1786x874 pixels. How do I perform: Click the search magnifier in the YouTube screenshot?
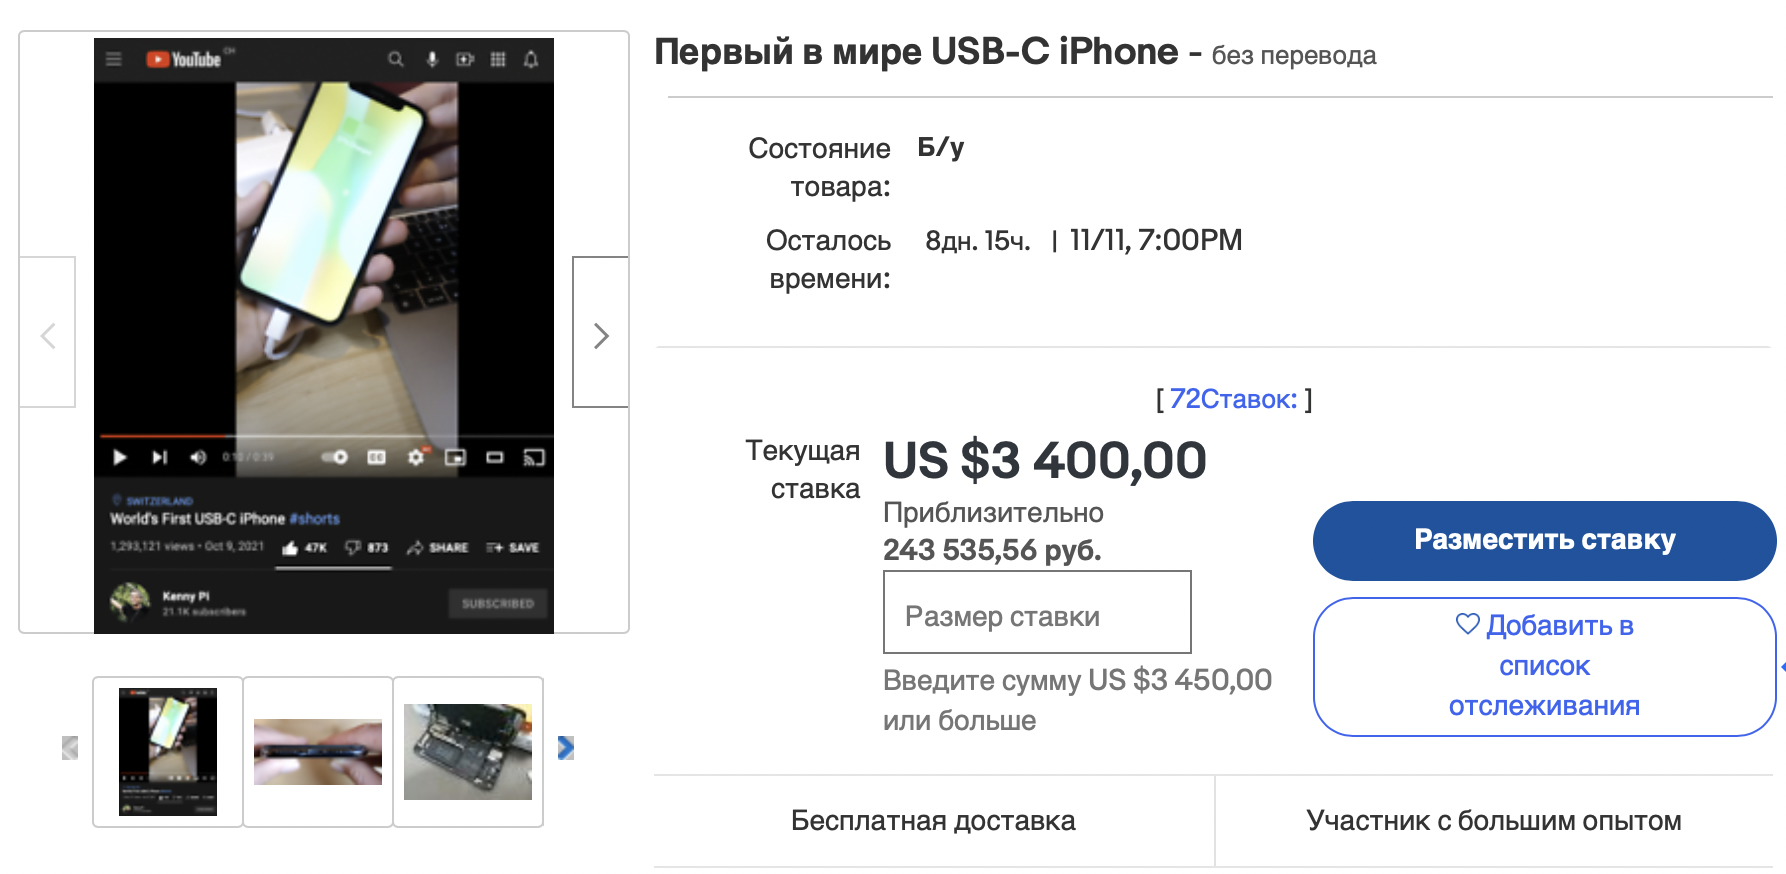pos(396,59)
